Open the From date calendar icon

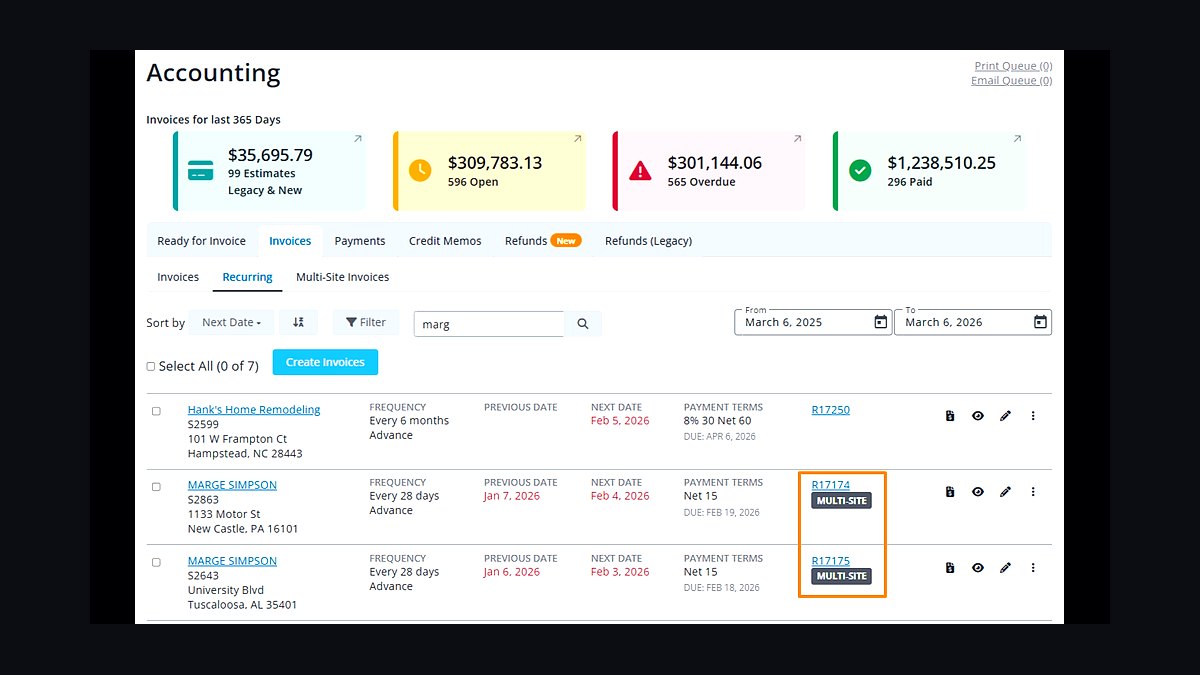880,322
